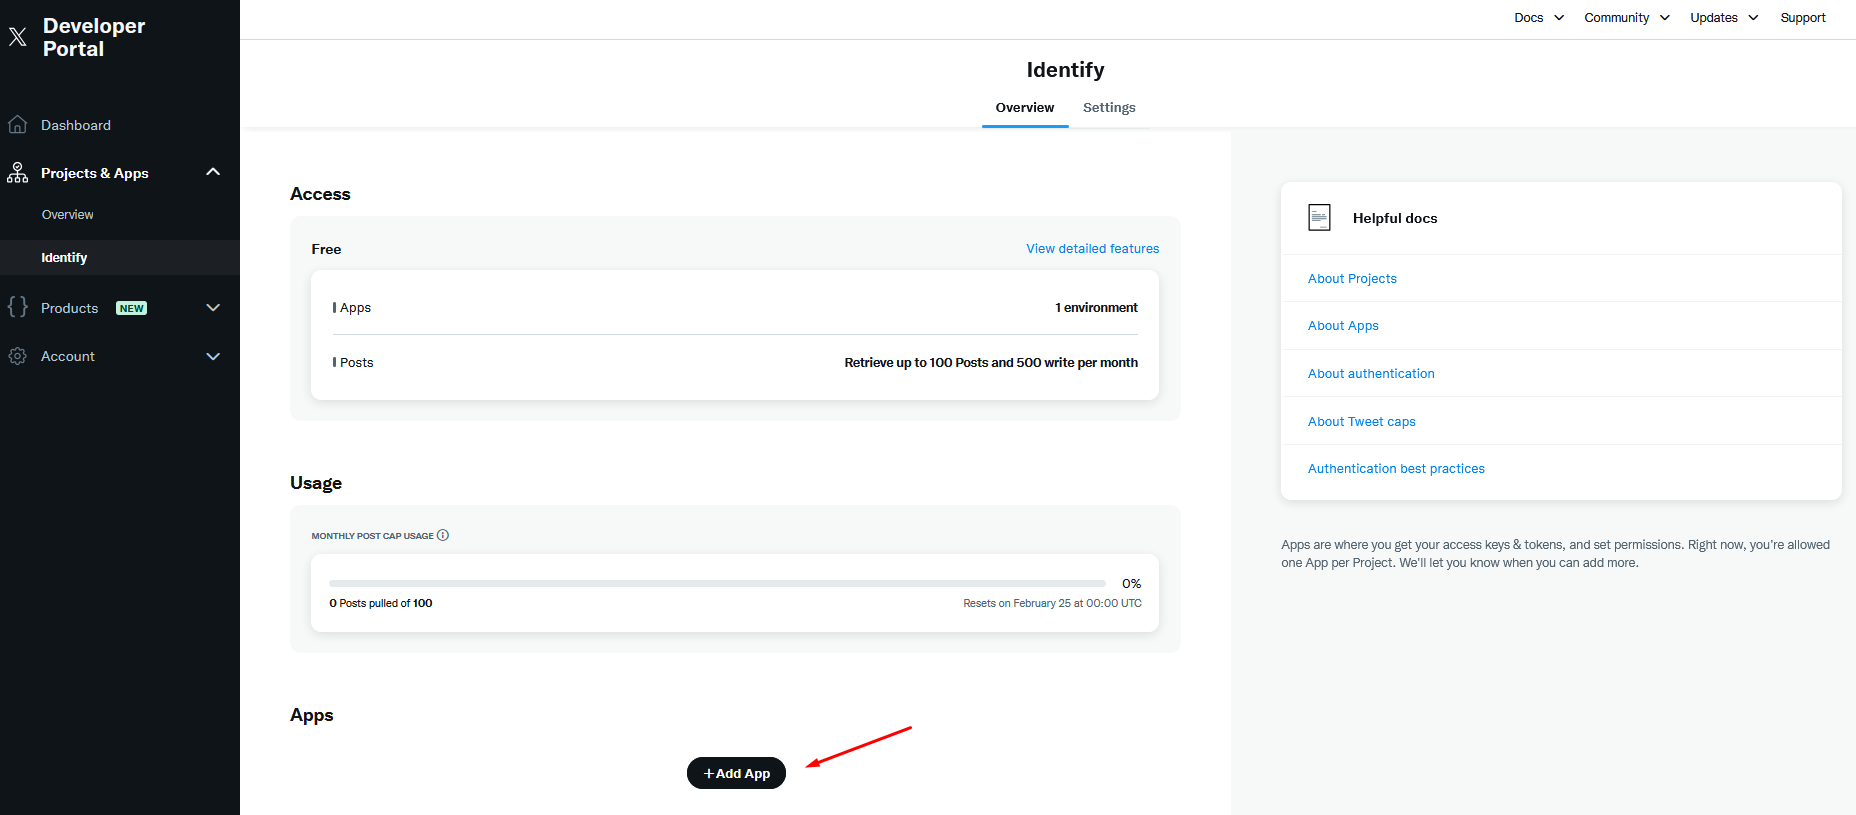Click the Posts row in Access card
The height and width of the screenshot is (815, 1856).
735,363
